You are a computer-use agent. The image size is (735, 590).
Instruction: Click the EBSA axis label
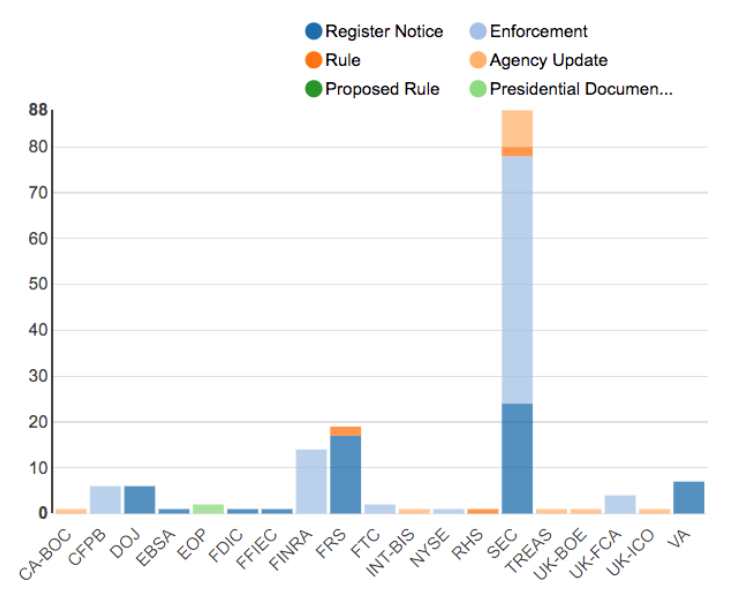click(x=155, y=546)
